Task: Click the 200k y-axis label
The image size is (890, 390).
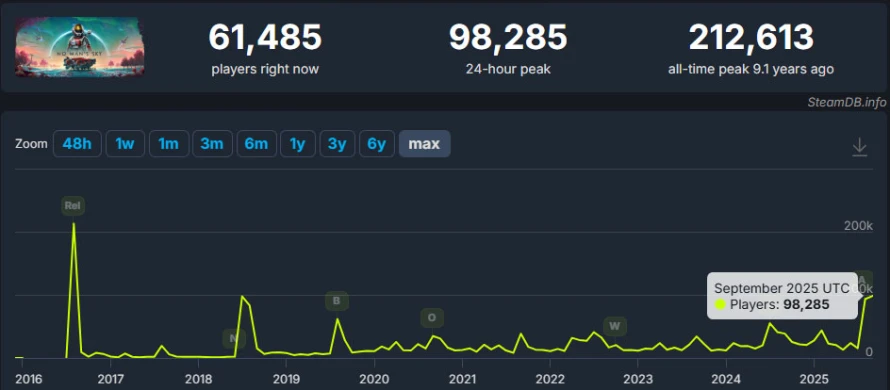Action: pos(858,226)
